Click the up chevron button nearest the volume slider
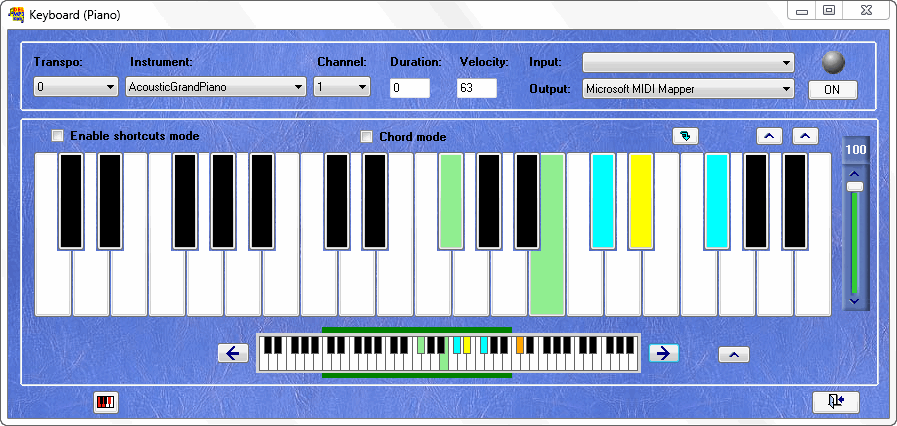 [805, 136]
